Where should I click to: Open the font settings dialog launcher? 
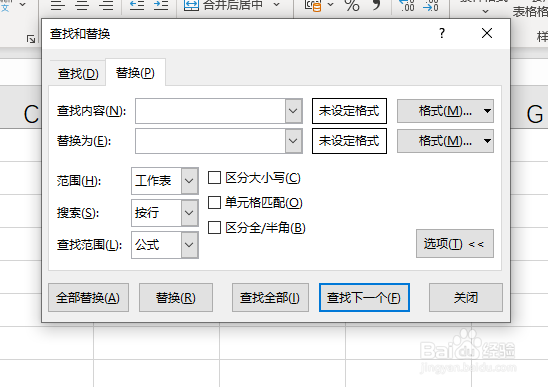[31, 39]
